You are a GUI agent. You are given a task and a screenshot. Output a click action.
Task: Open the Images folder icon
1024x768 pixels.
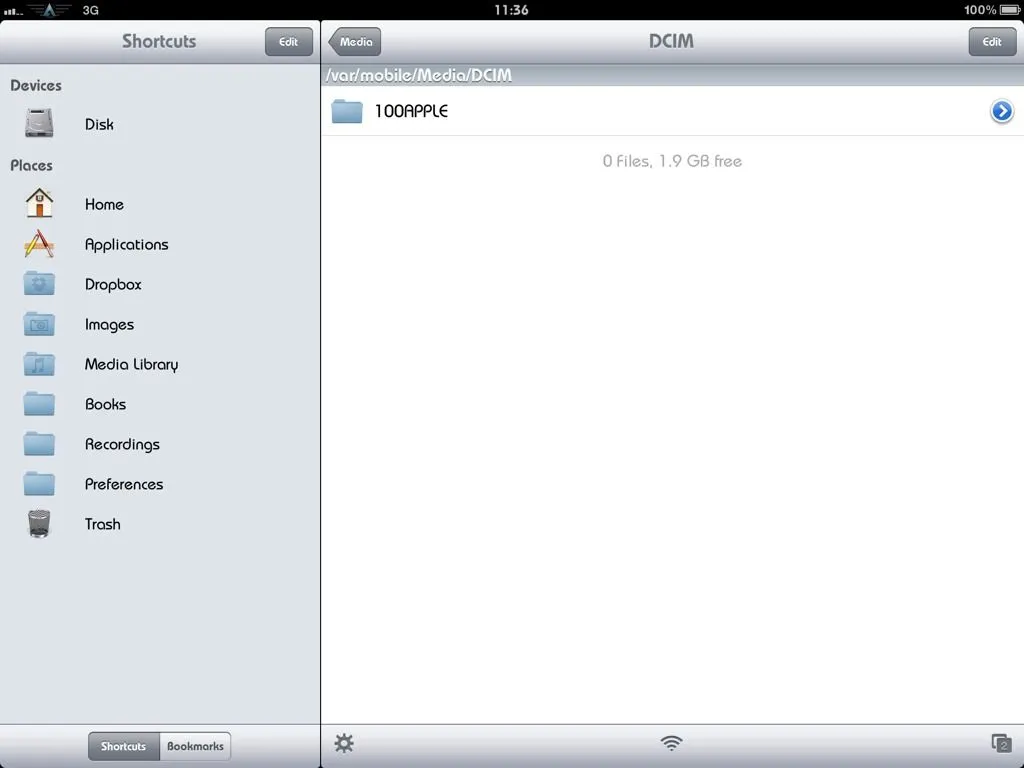39,324
